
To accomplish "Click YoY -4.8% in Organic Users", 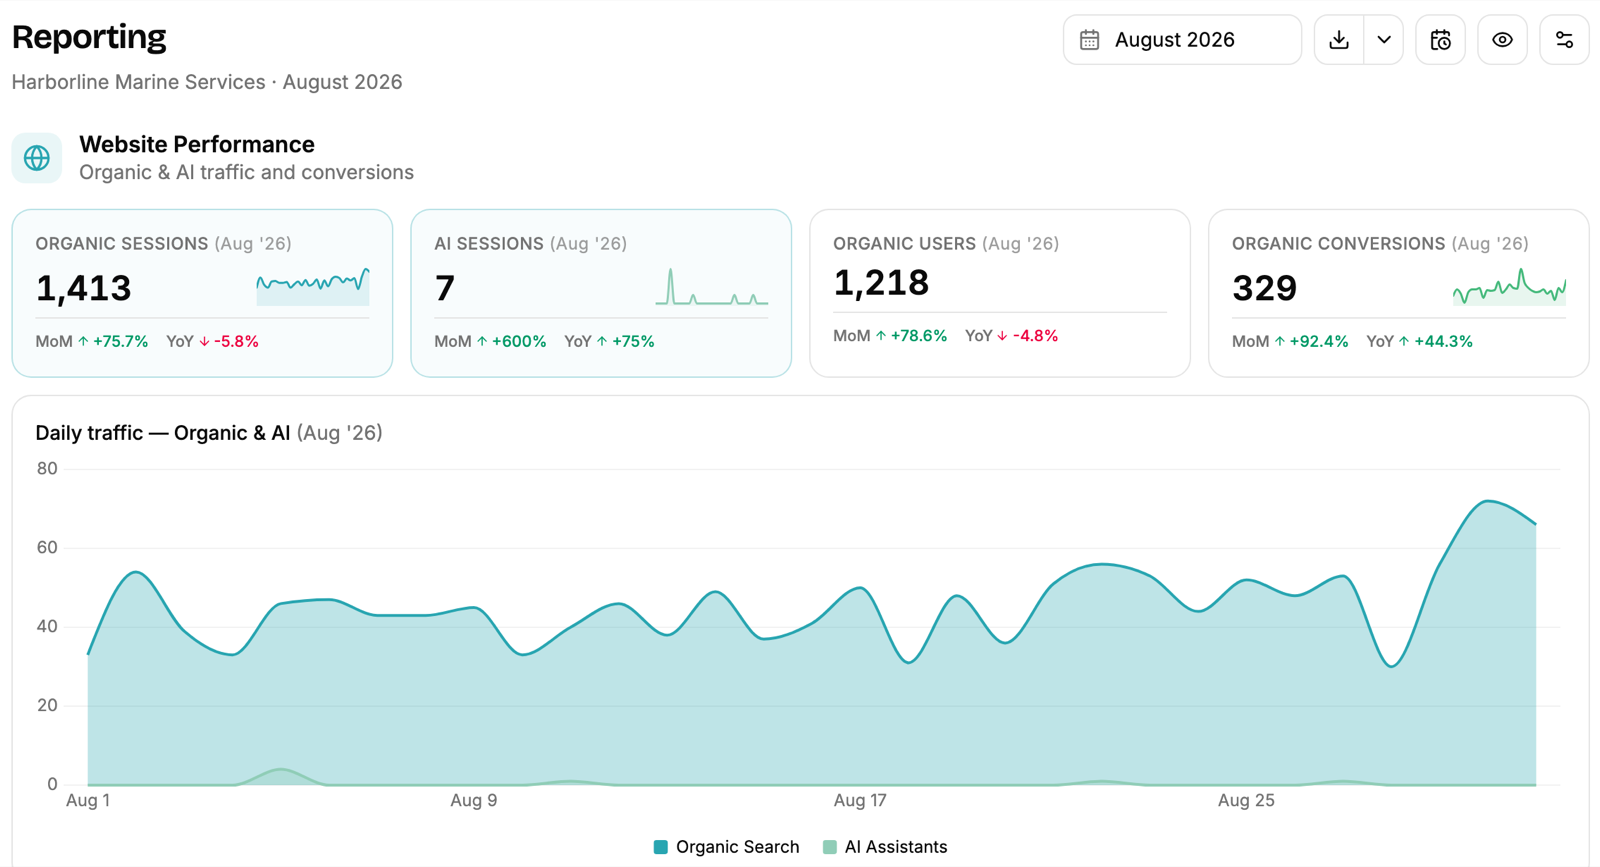I will pyautogui.click(x=1011, y=336).
